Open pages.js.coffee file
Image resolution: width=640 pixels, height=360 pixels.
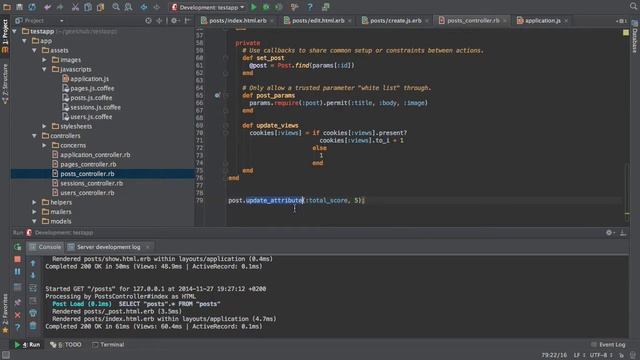[x=88, y=88]
